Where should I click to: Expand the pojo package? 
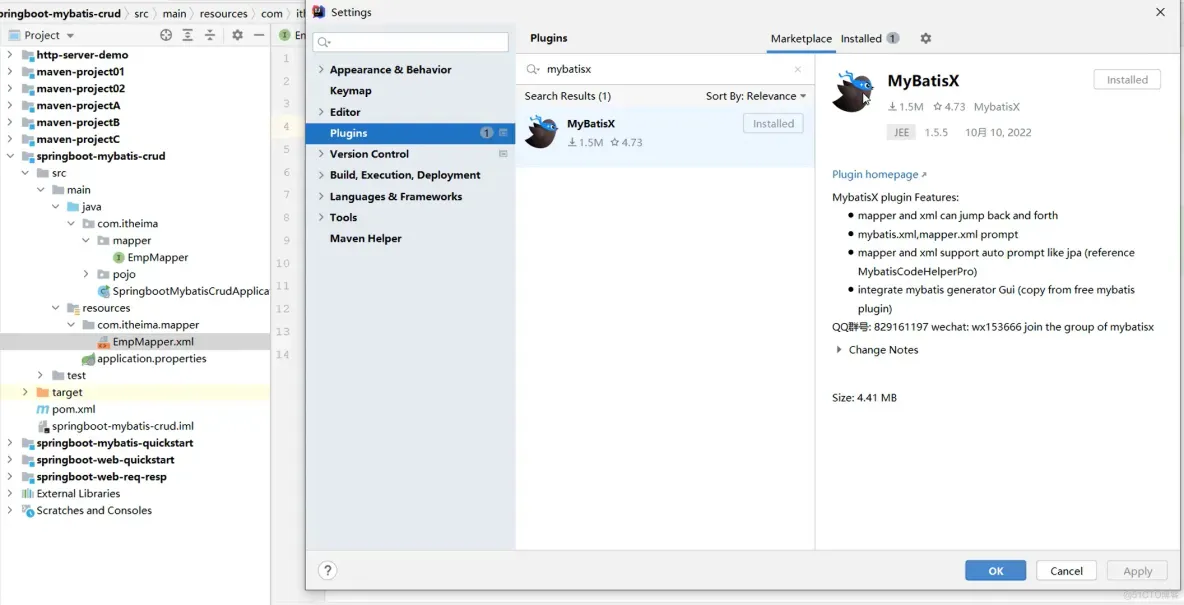[x=86, y=274]
